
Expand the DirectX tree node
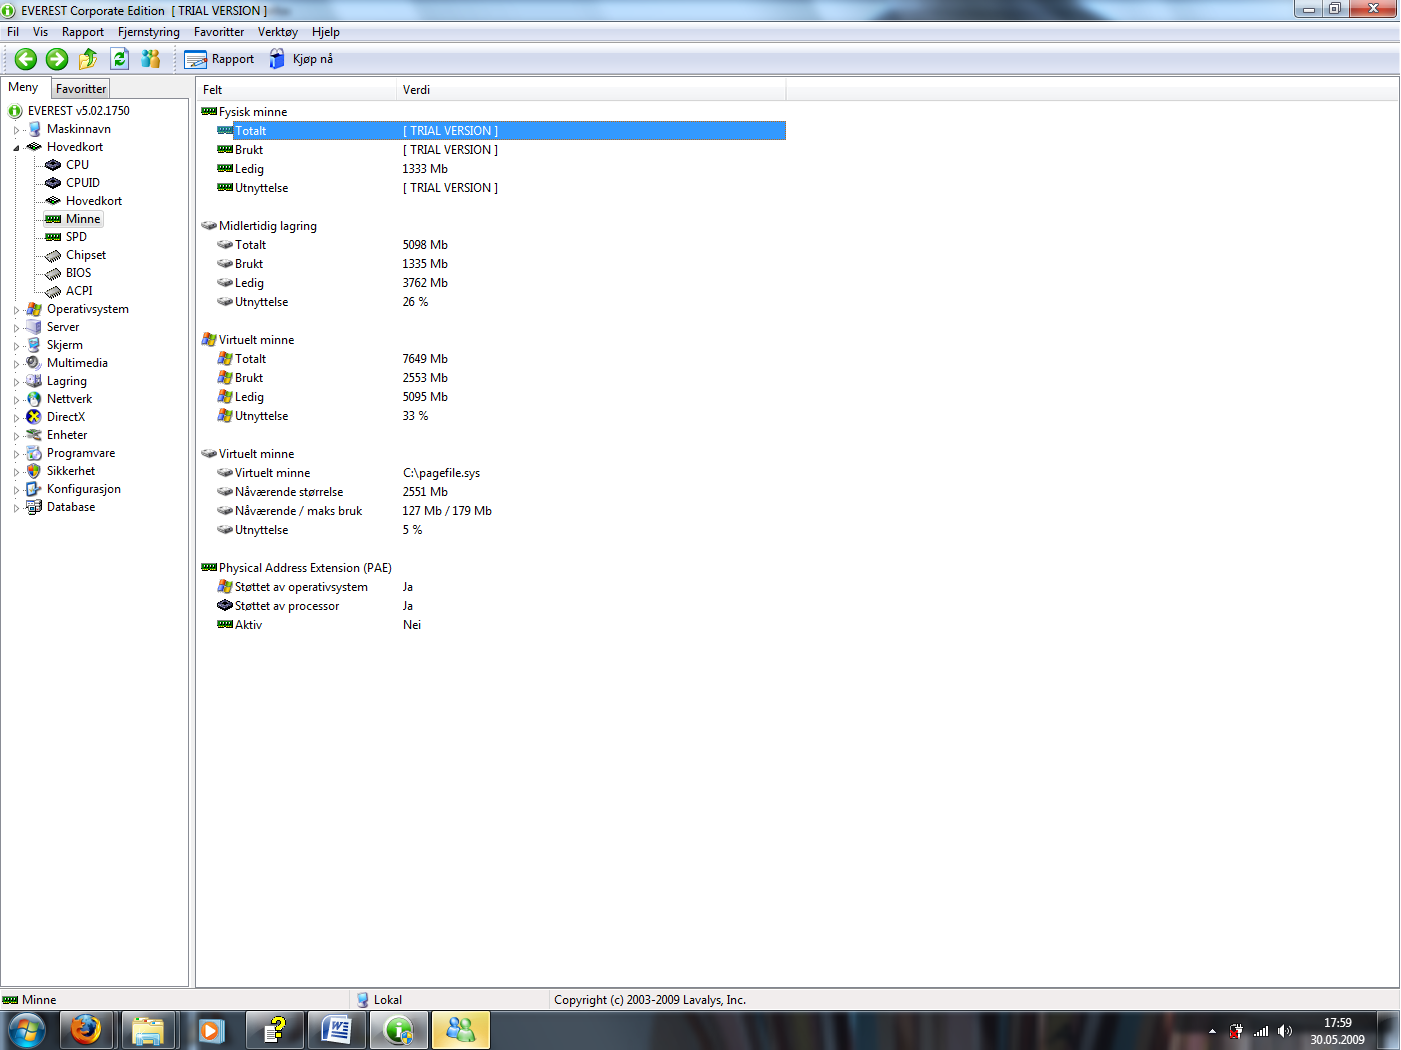tap(16, 418)
